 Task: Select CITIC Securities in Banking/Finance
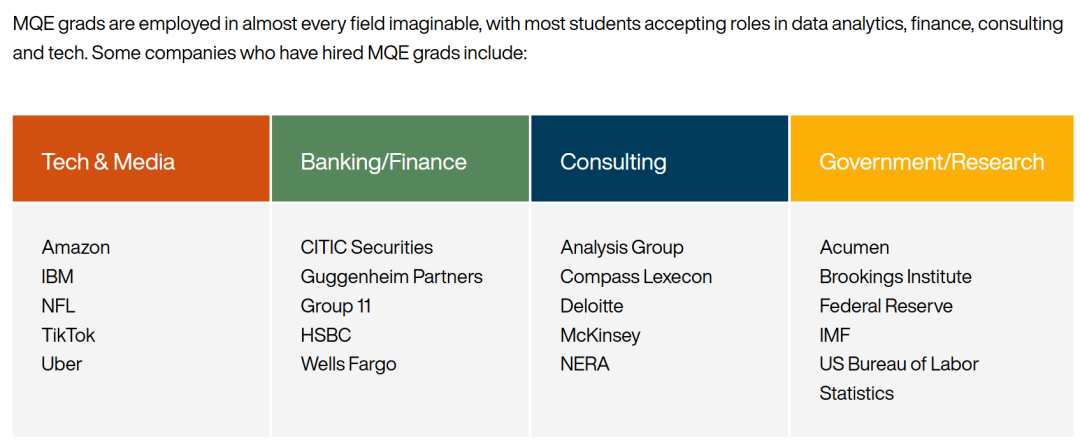pos(367,247)
